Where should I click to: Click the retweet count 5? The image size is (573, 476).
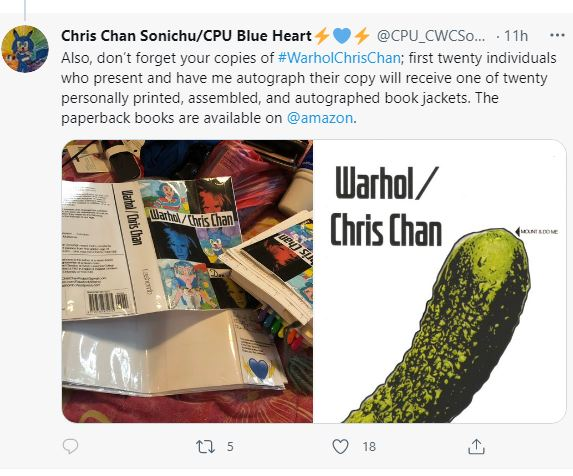click(x=230, y=446)
